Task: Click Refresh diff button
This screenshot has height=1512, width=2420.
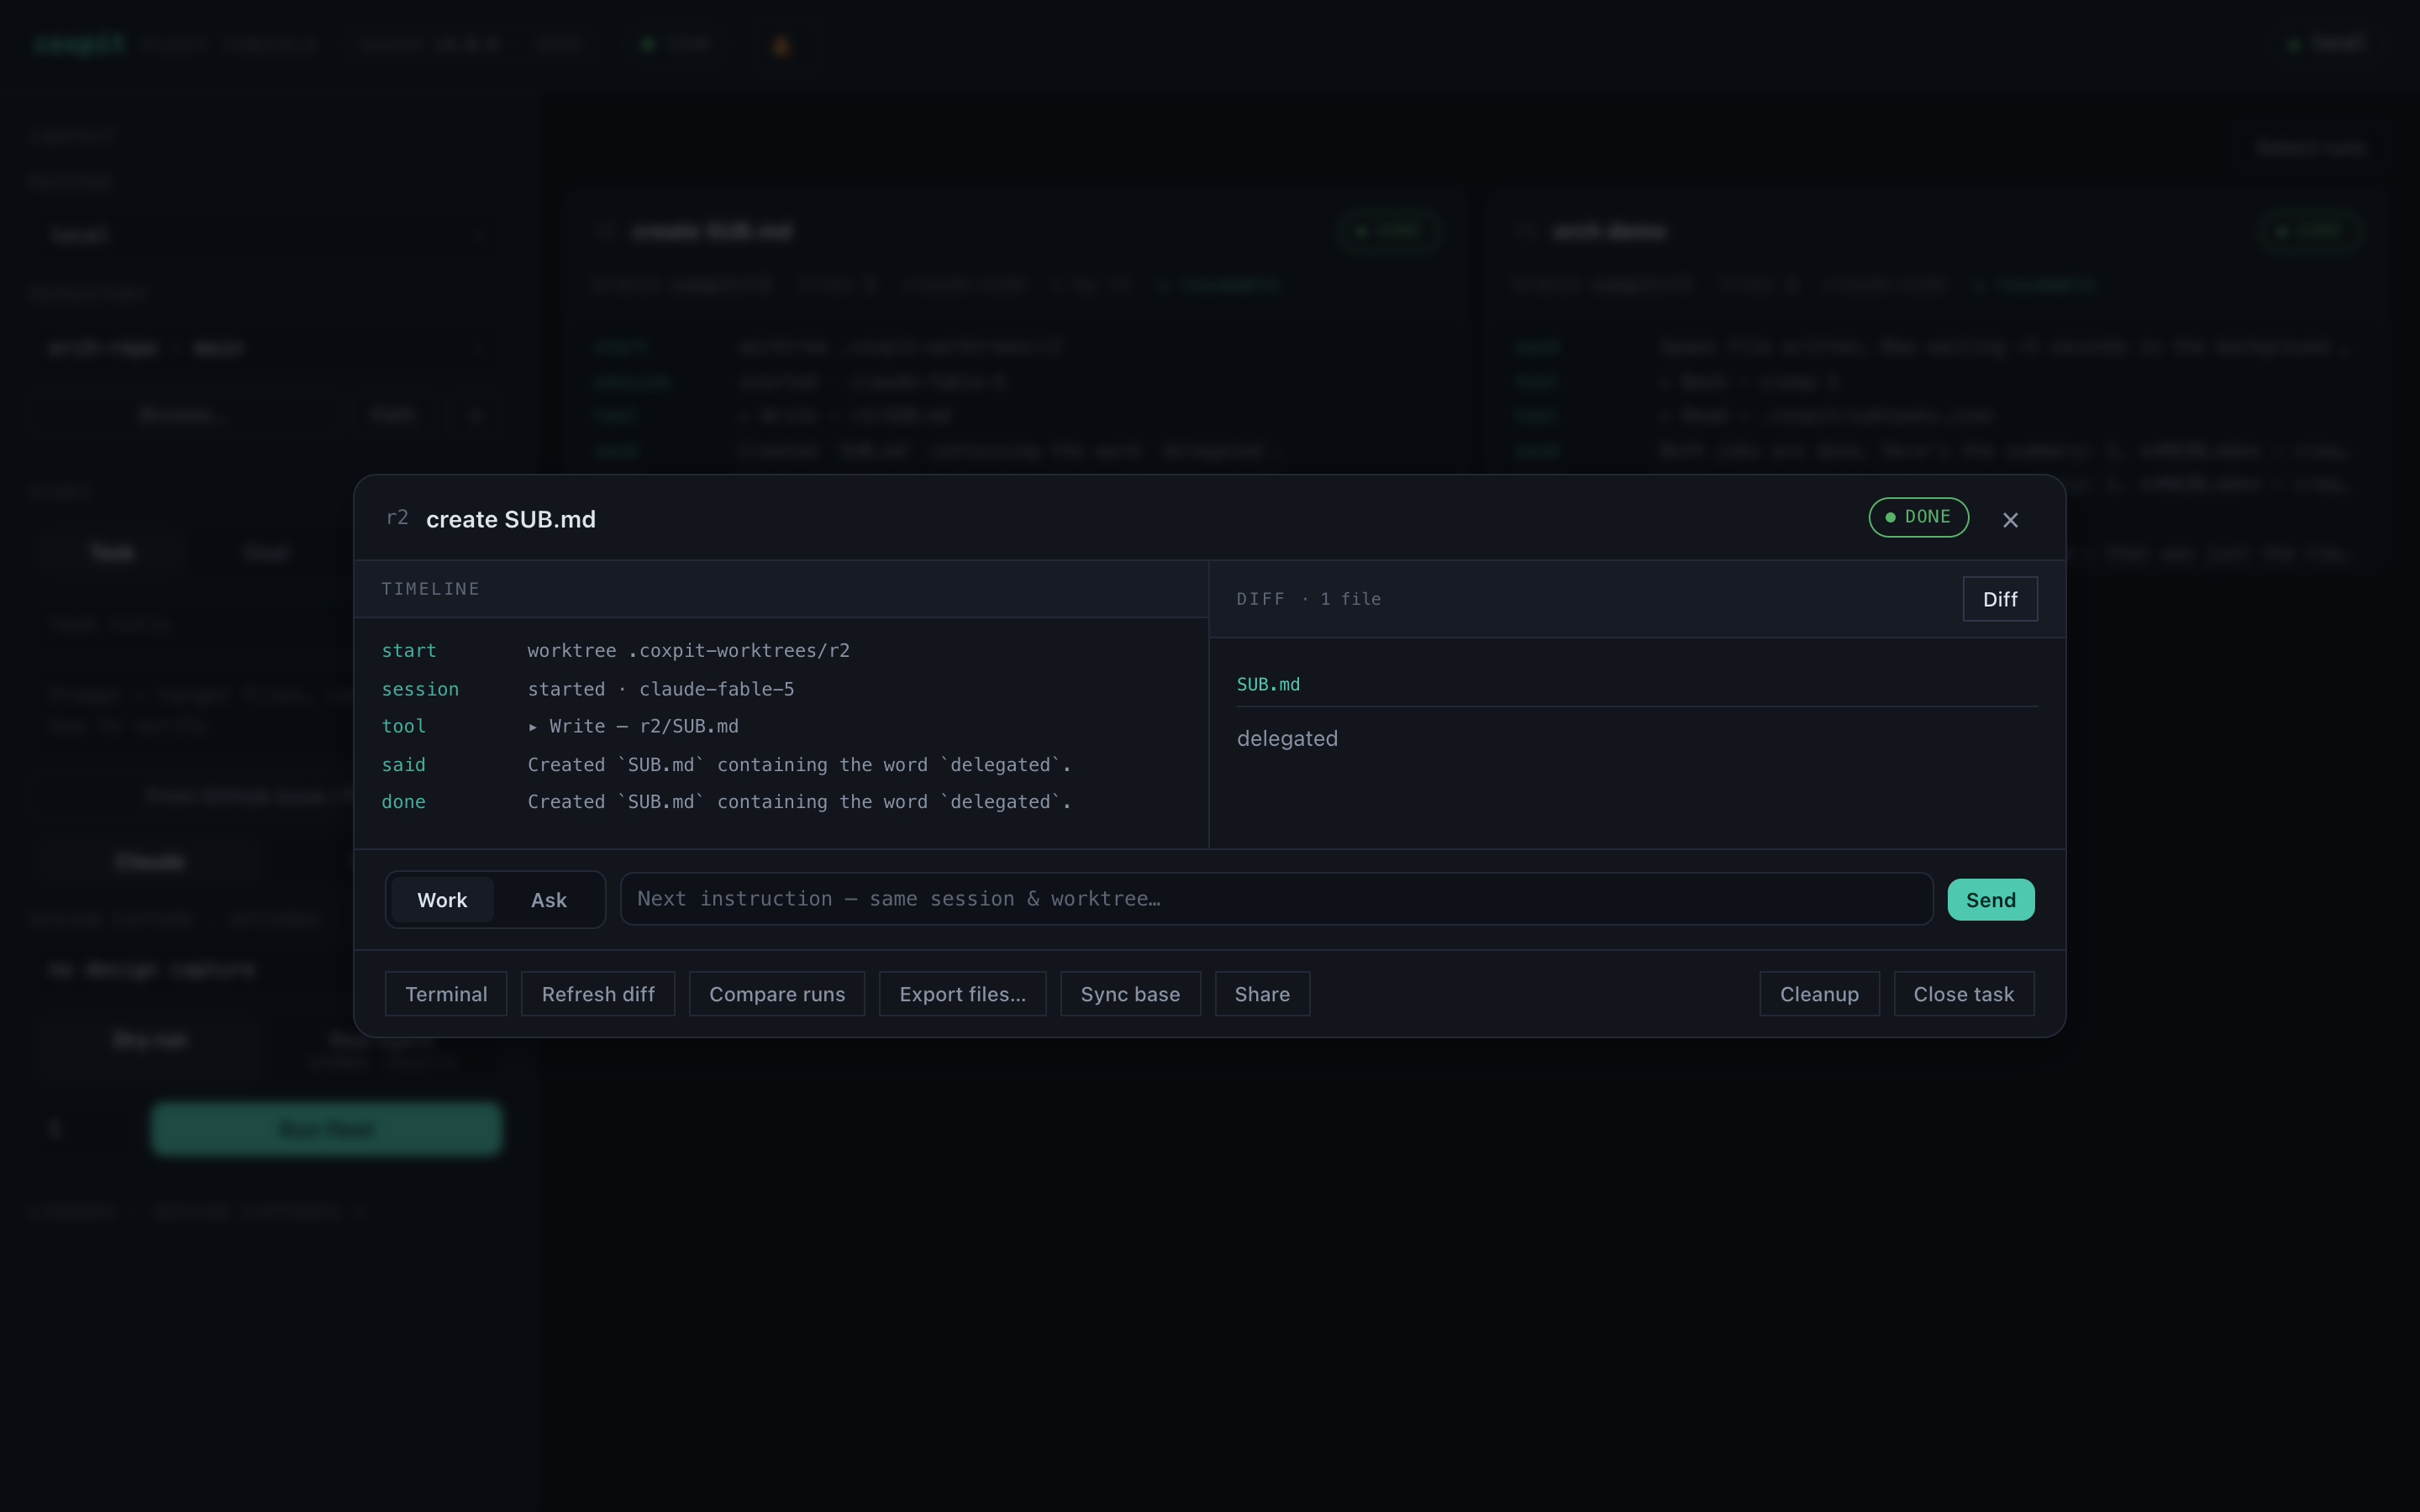Action: [x=598, y=994]
